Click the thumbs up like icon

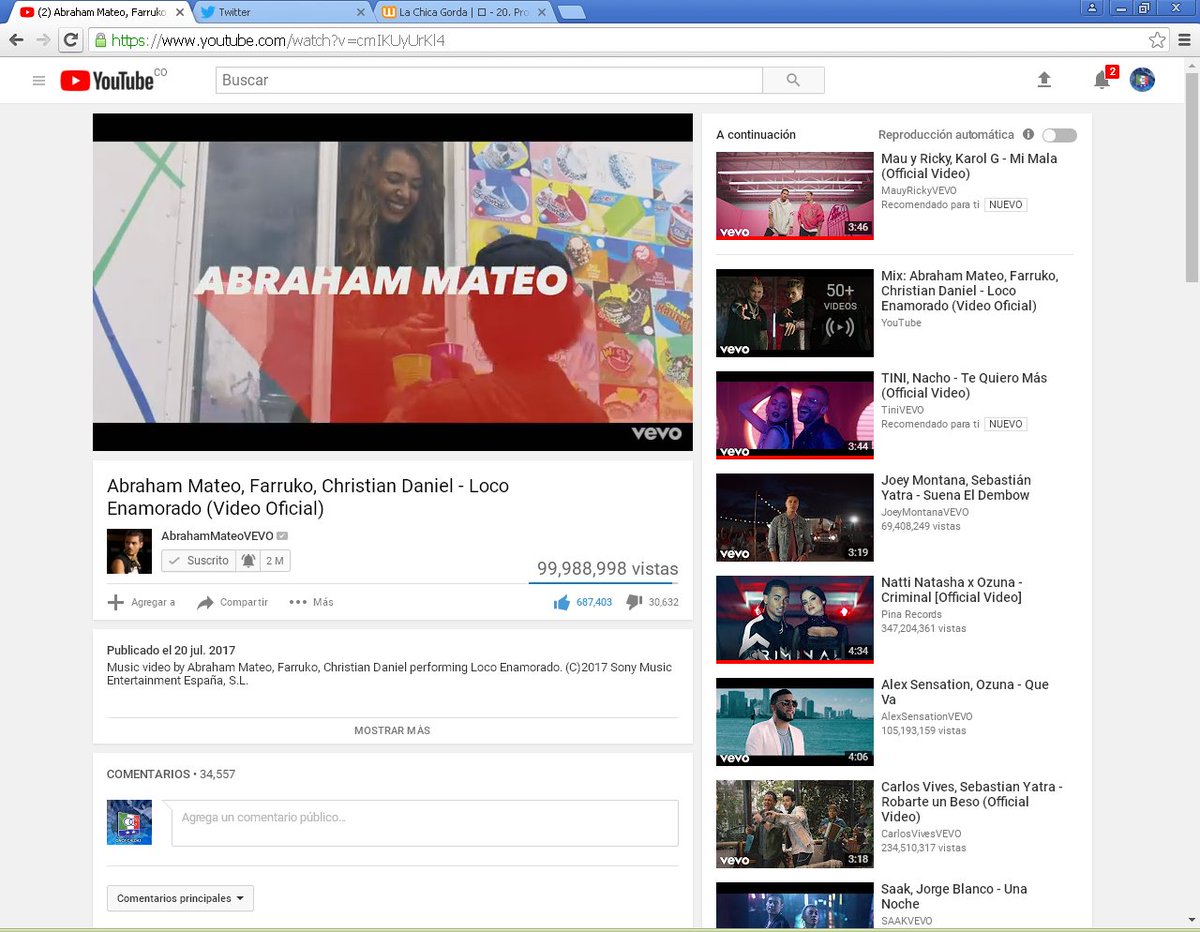point(561,602)
